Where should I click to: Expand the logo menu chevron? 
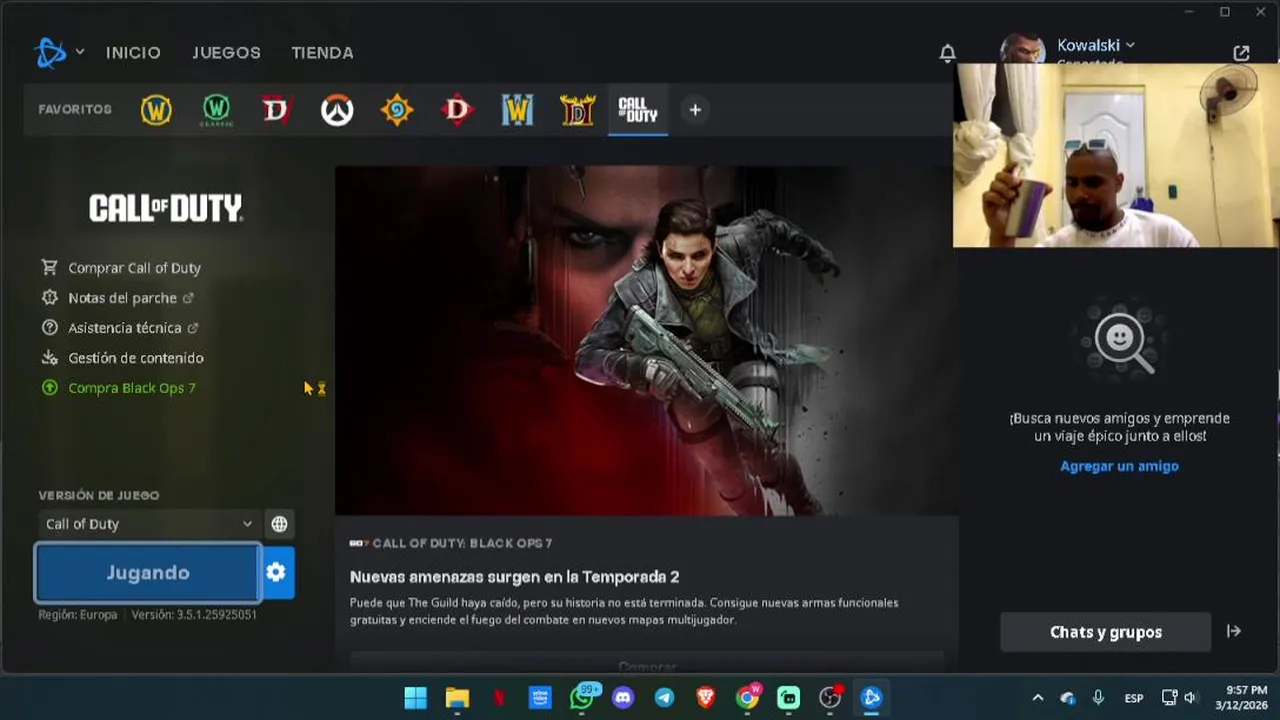pyautogui.click(x=80, y=52)
